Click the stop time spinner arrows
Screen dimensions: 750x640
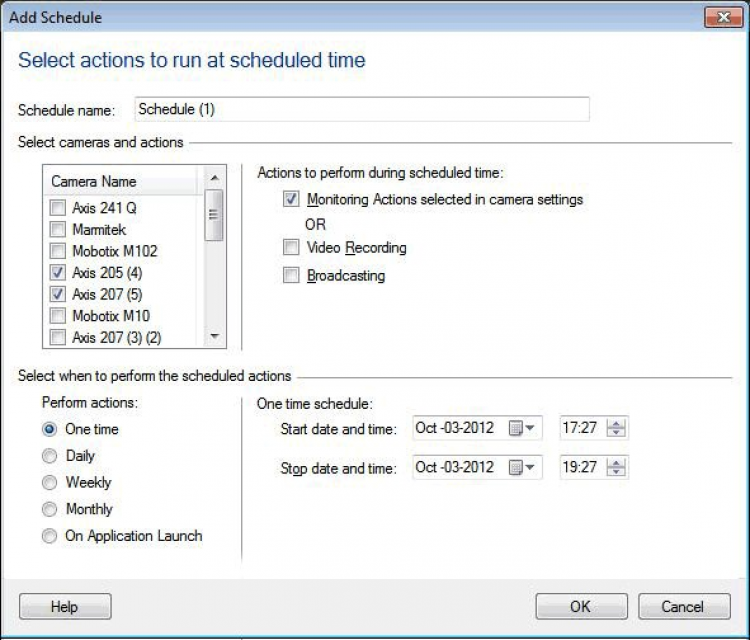(617, 468)
